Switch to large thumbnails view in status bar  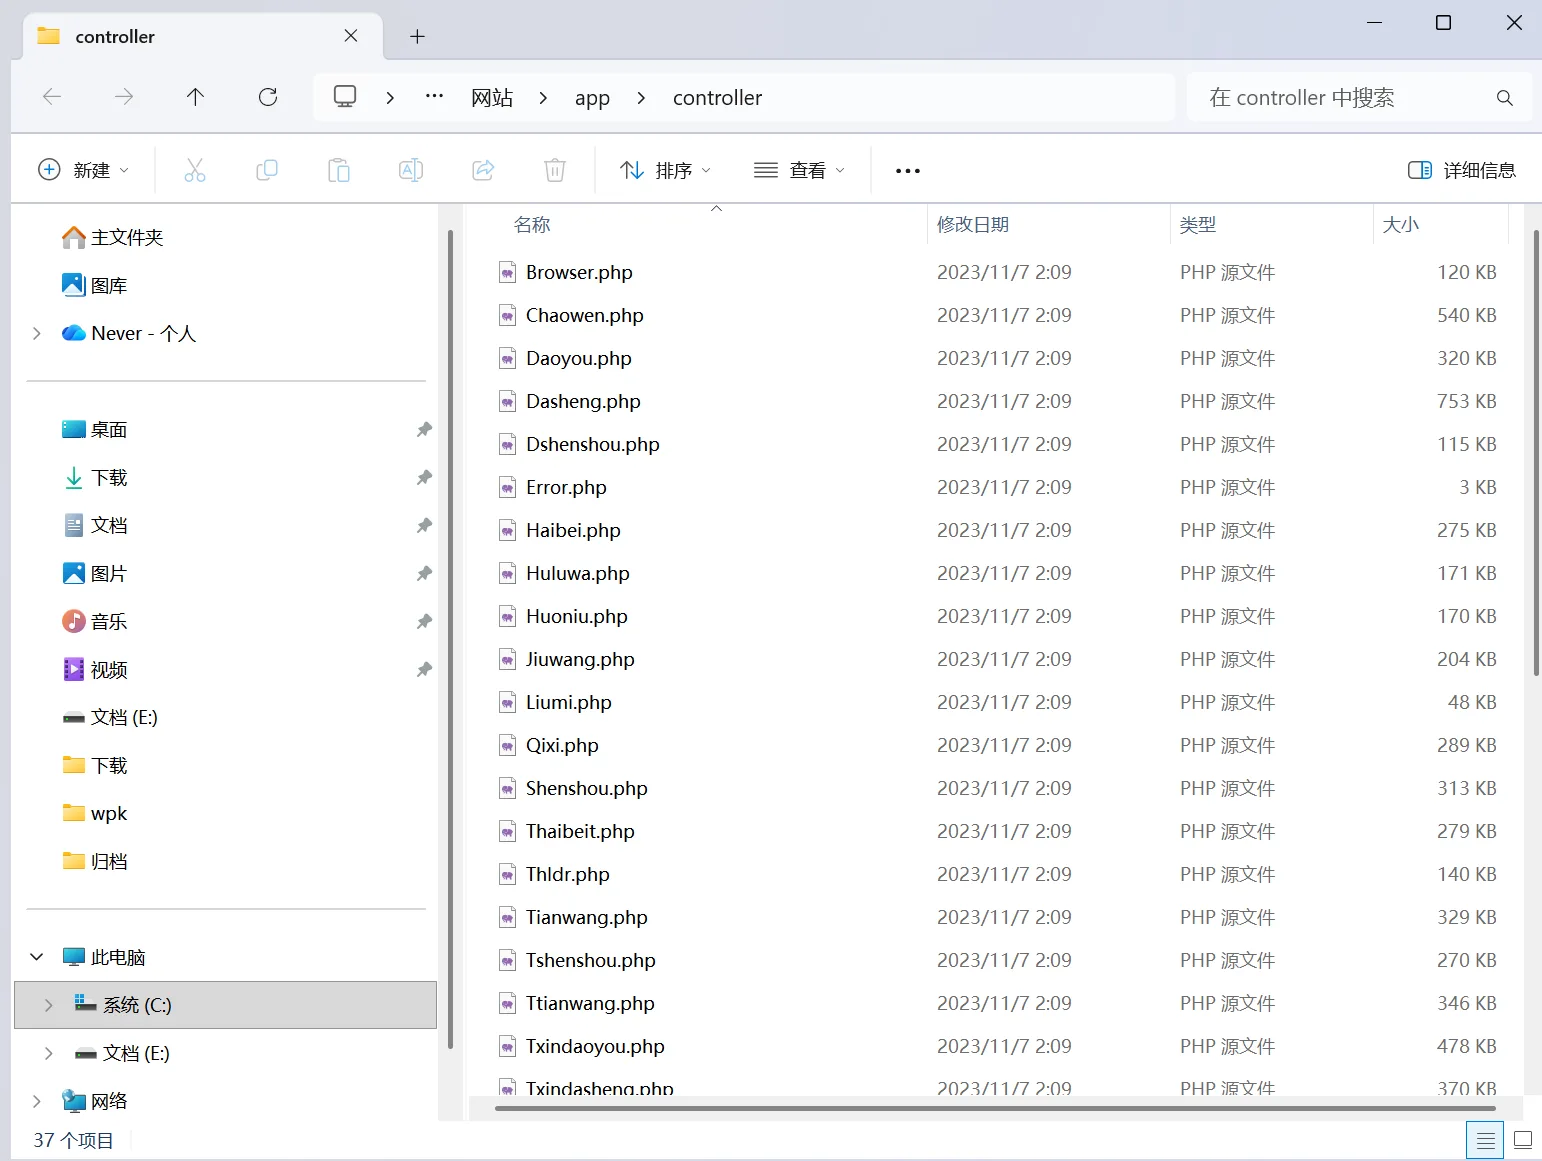pos(1523,1140)
